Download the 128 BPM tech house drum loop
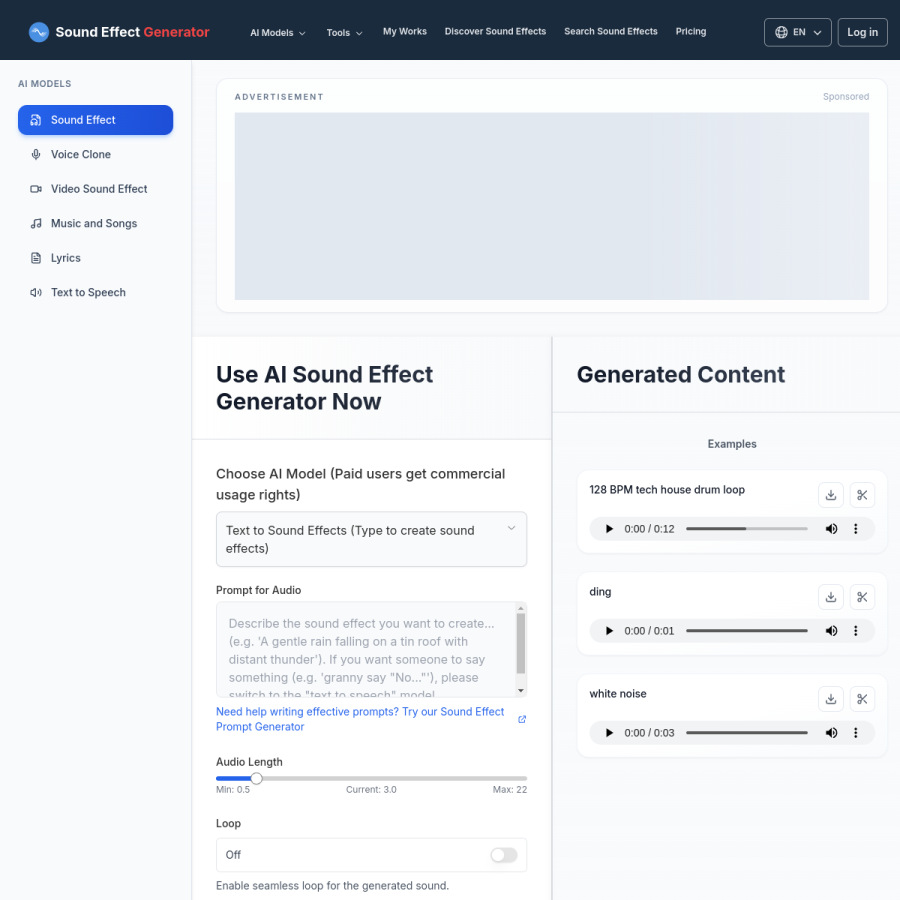 click(831, 495)
